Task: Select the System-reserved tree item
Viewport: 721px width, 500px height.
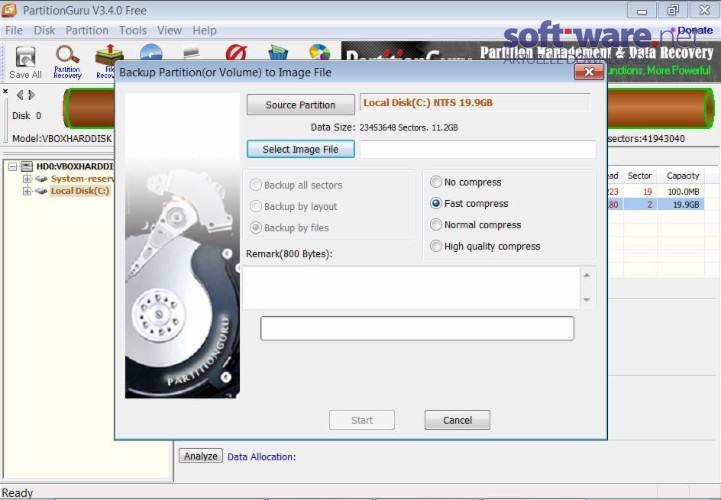Action: (82, 178)
